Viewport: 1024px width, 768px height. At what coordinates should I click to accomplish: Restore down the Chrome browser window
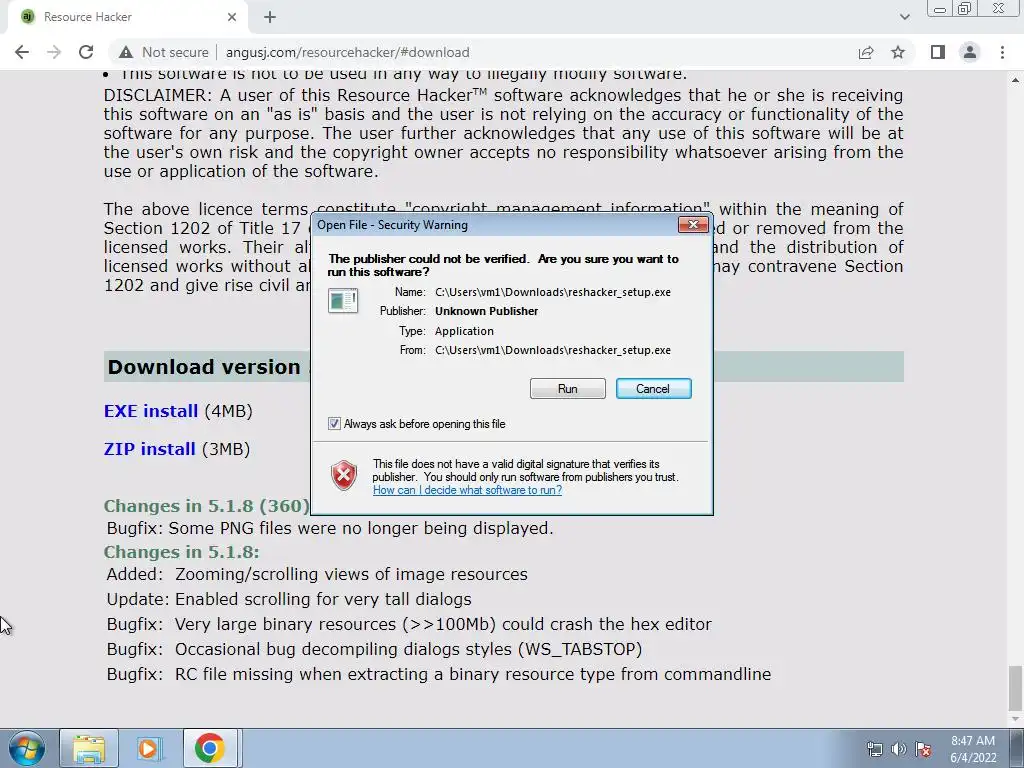(x=965, y=8)
